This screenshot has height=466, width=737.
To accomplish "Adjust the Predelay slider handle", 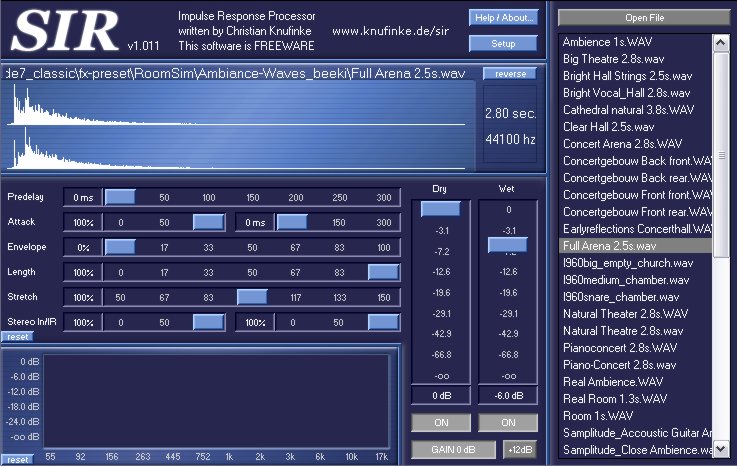I will tap(120, 197).
